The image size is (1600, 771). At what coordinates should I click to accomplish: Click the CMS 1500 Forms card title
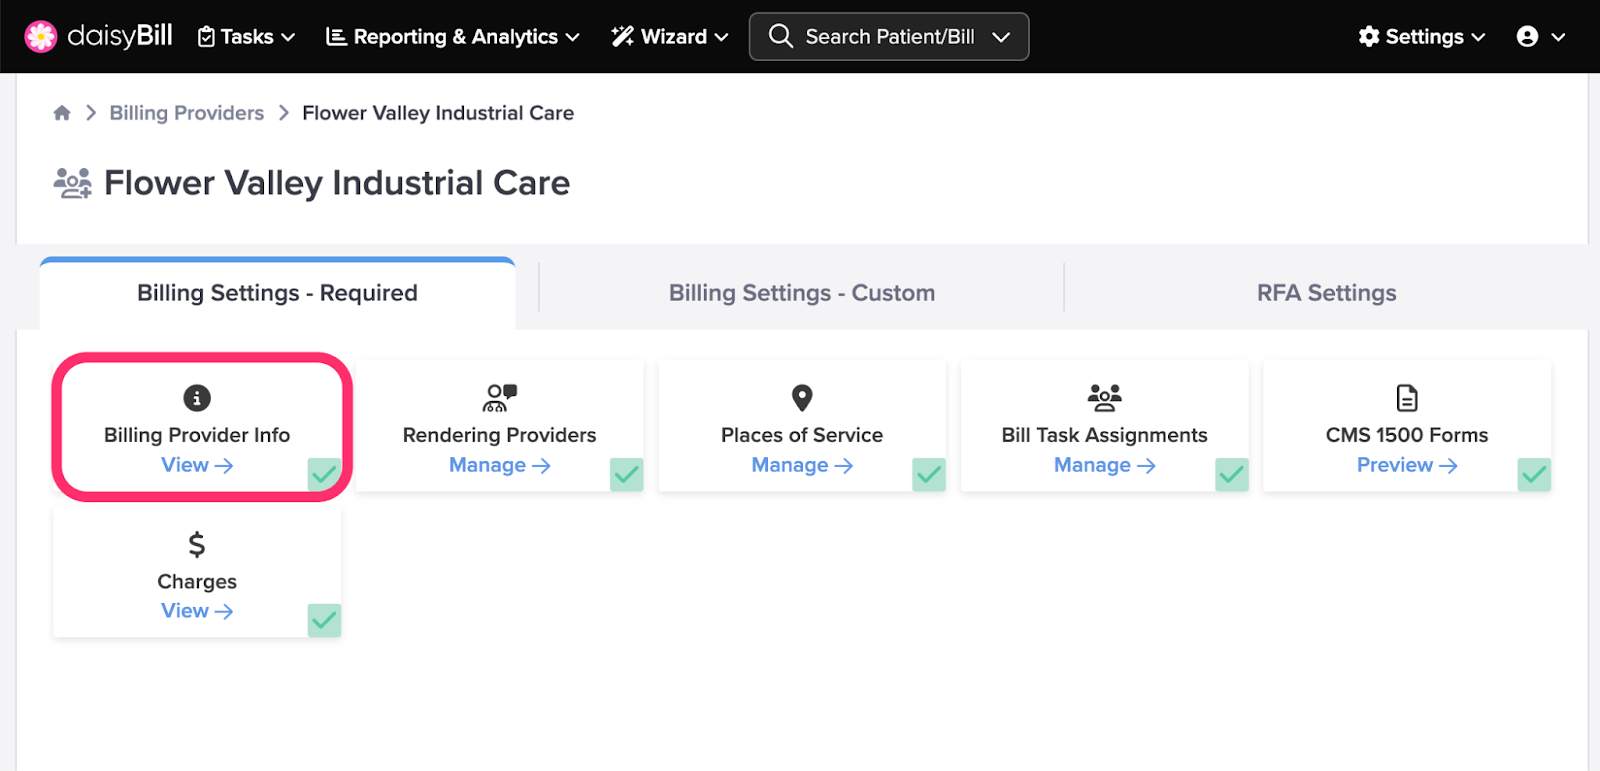point(1407,435)
